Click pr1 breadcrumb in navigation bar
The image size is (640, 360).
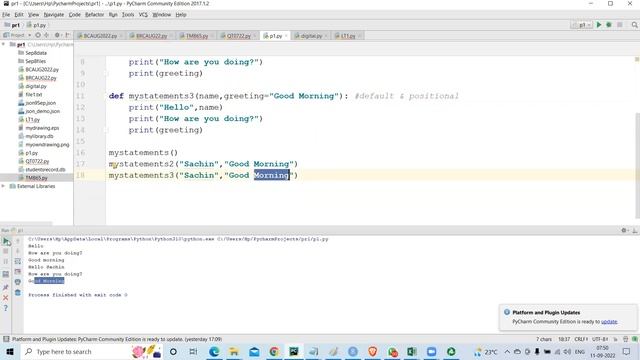[12, 25]
